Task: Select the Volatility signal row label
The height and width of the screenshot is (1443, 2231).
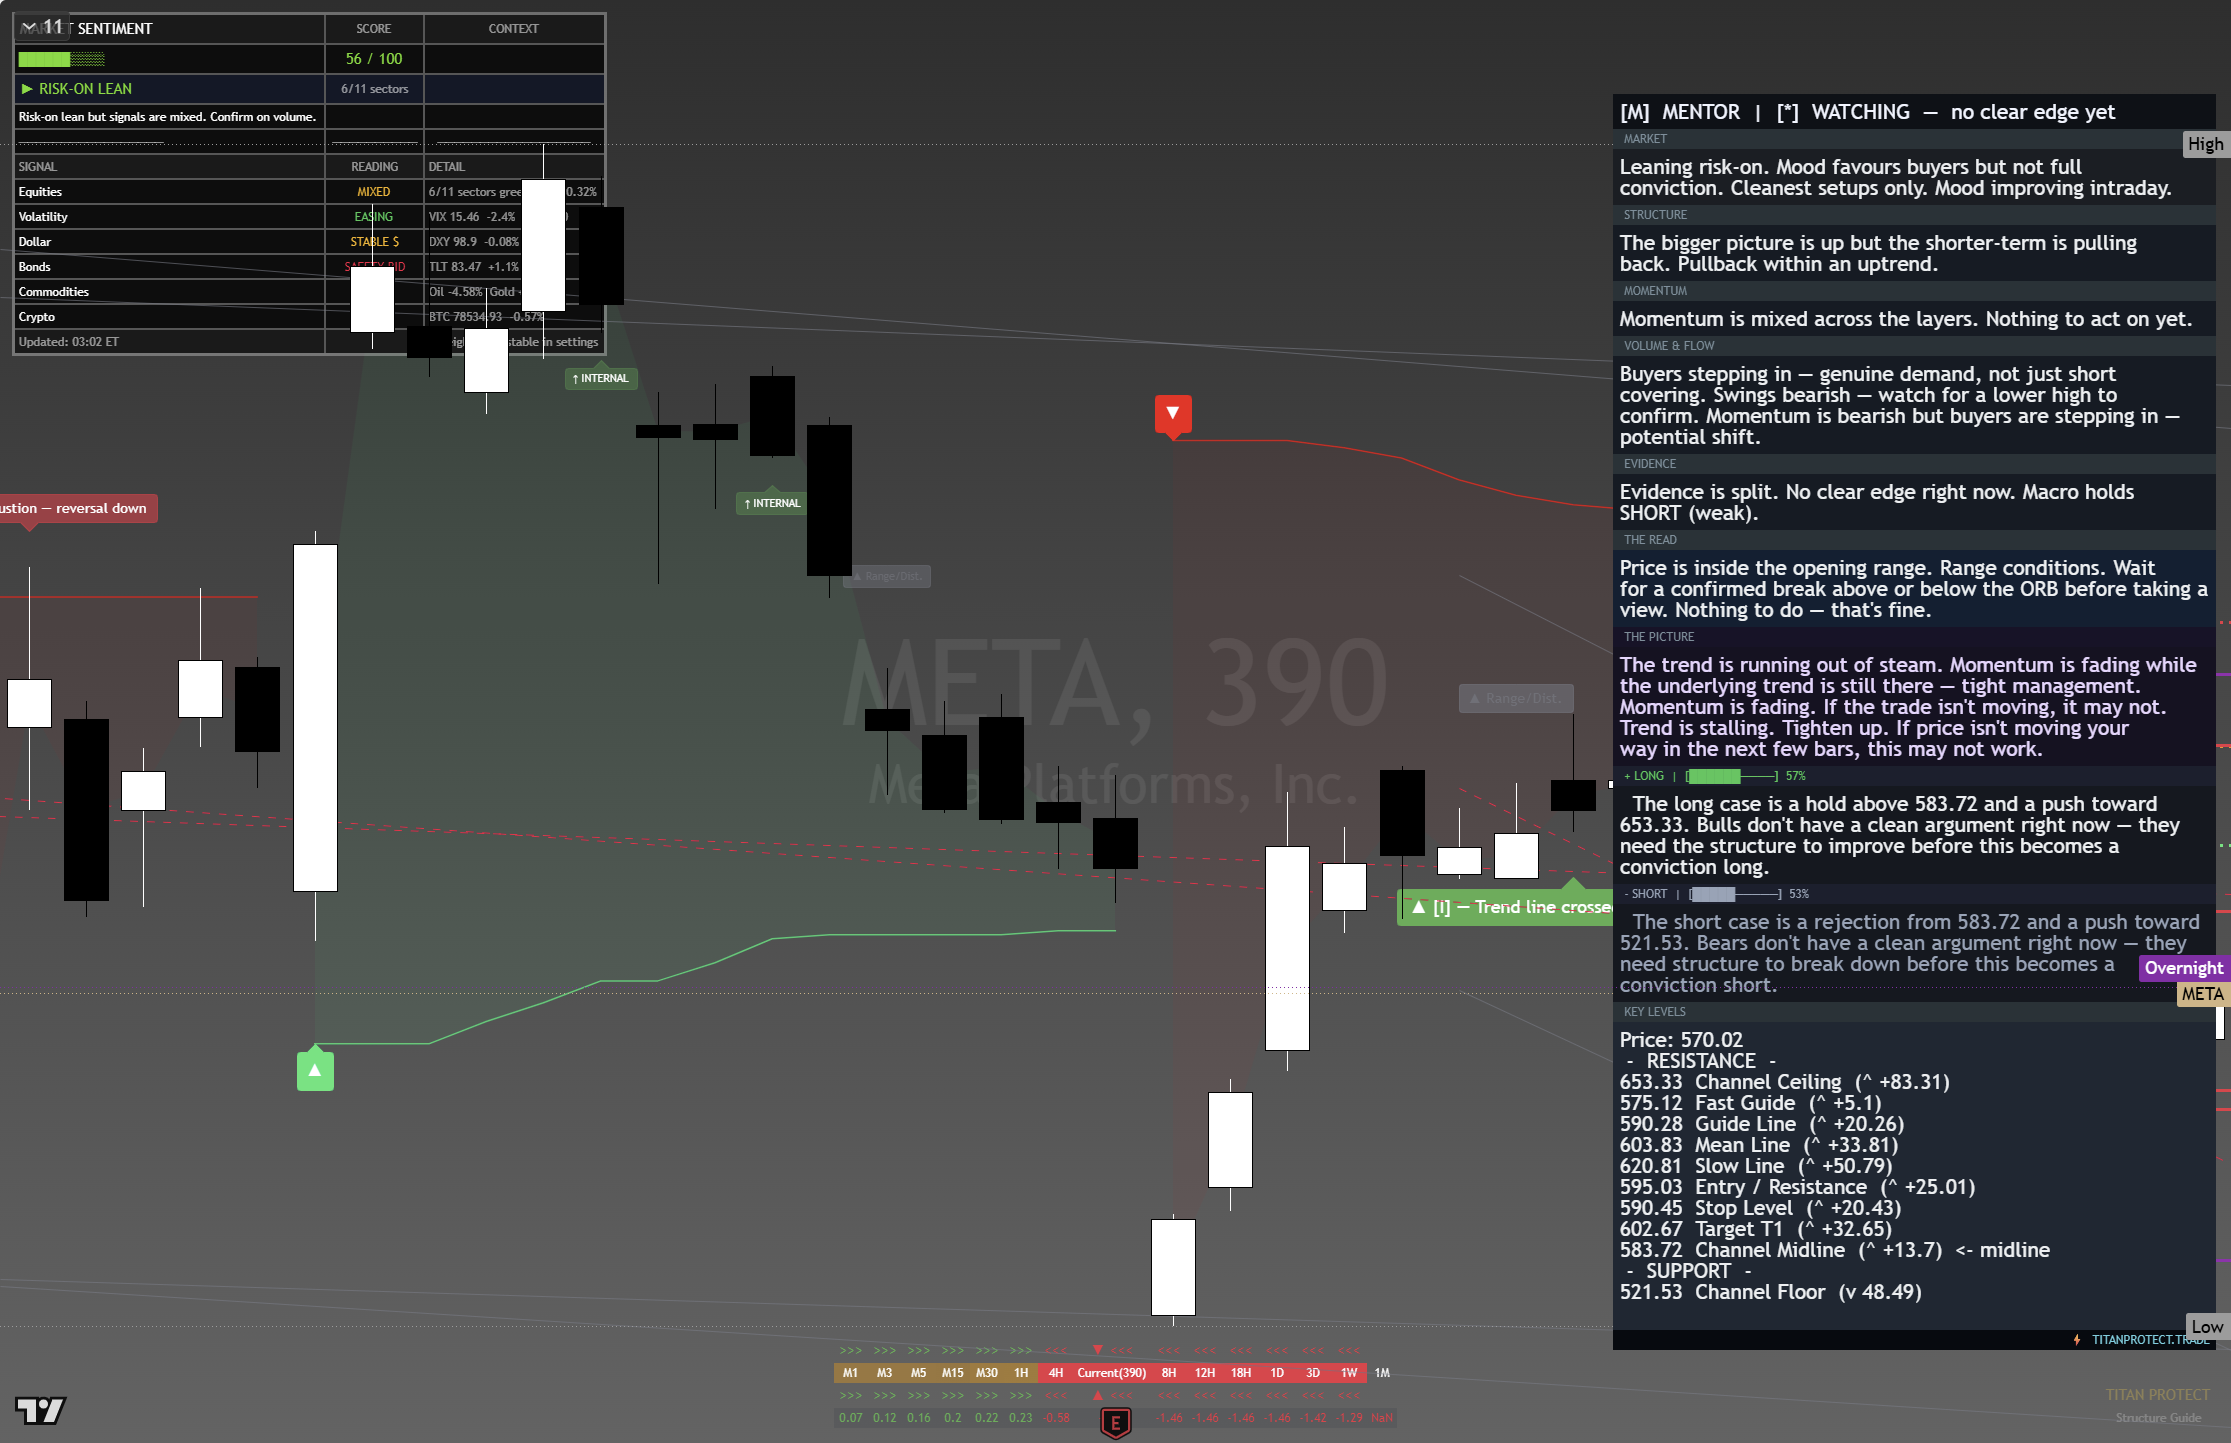Action: tap(43, 217)
